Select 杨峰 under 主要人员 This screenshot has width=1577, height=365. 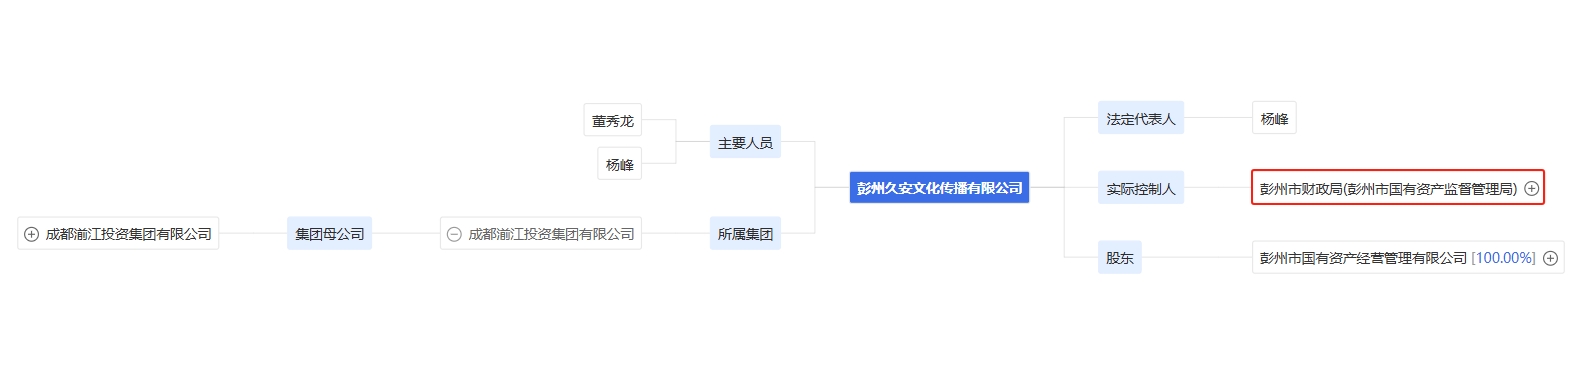point(620,164)
